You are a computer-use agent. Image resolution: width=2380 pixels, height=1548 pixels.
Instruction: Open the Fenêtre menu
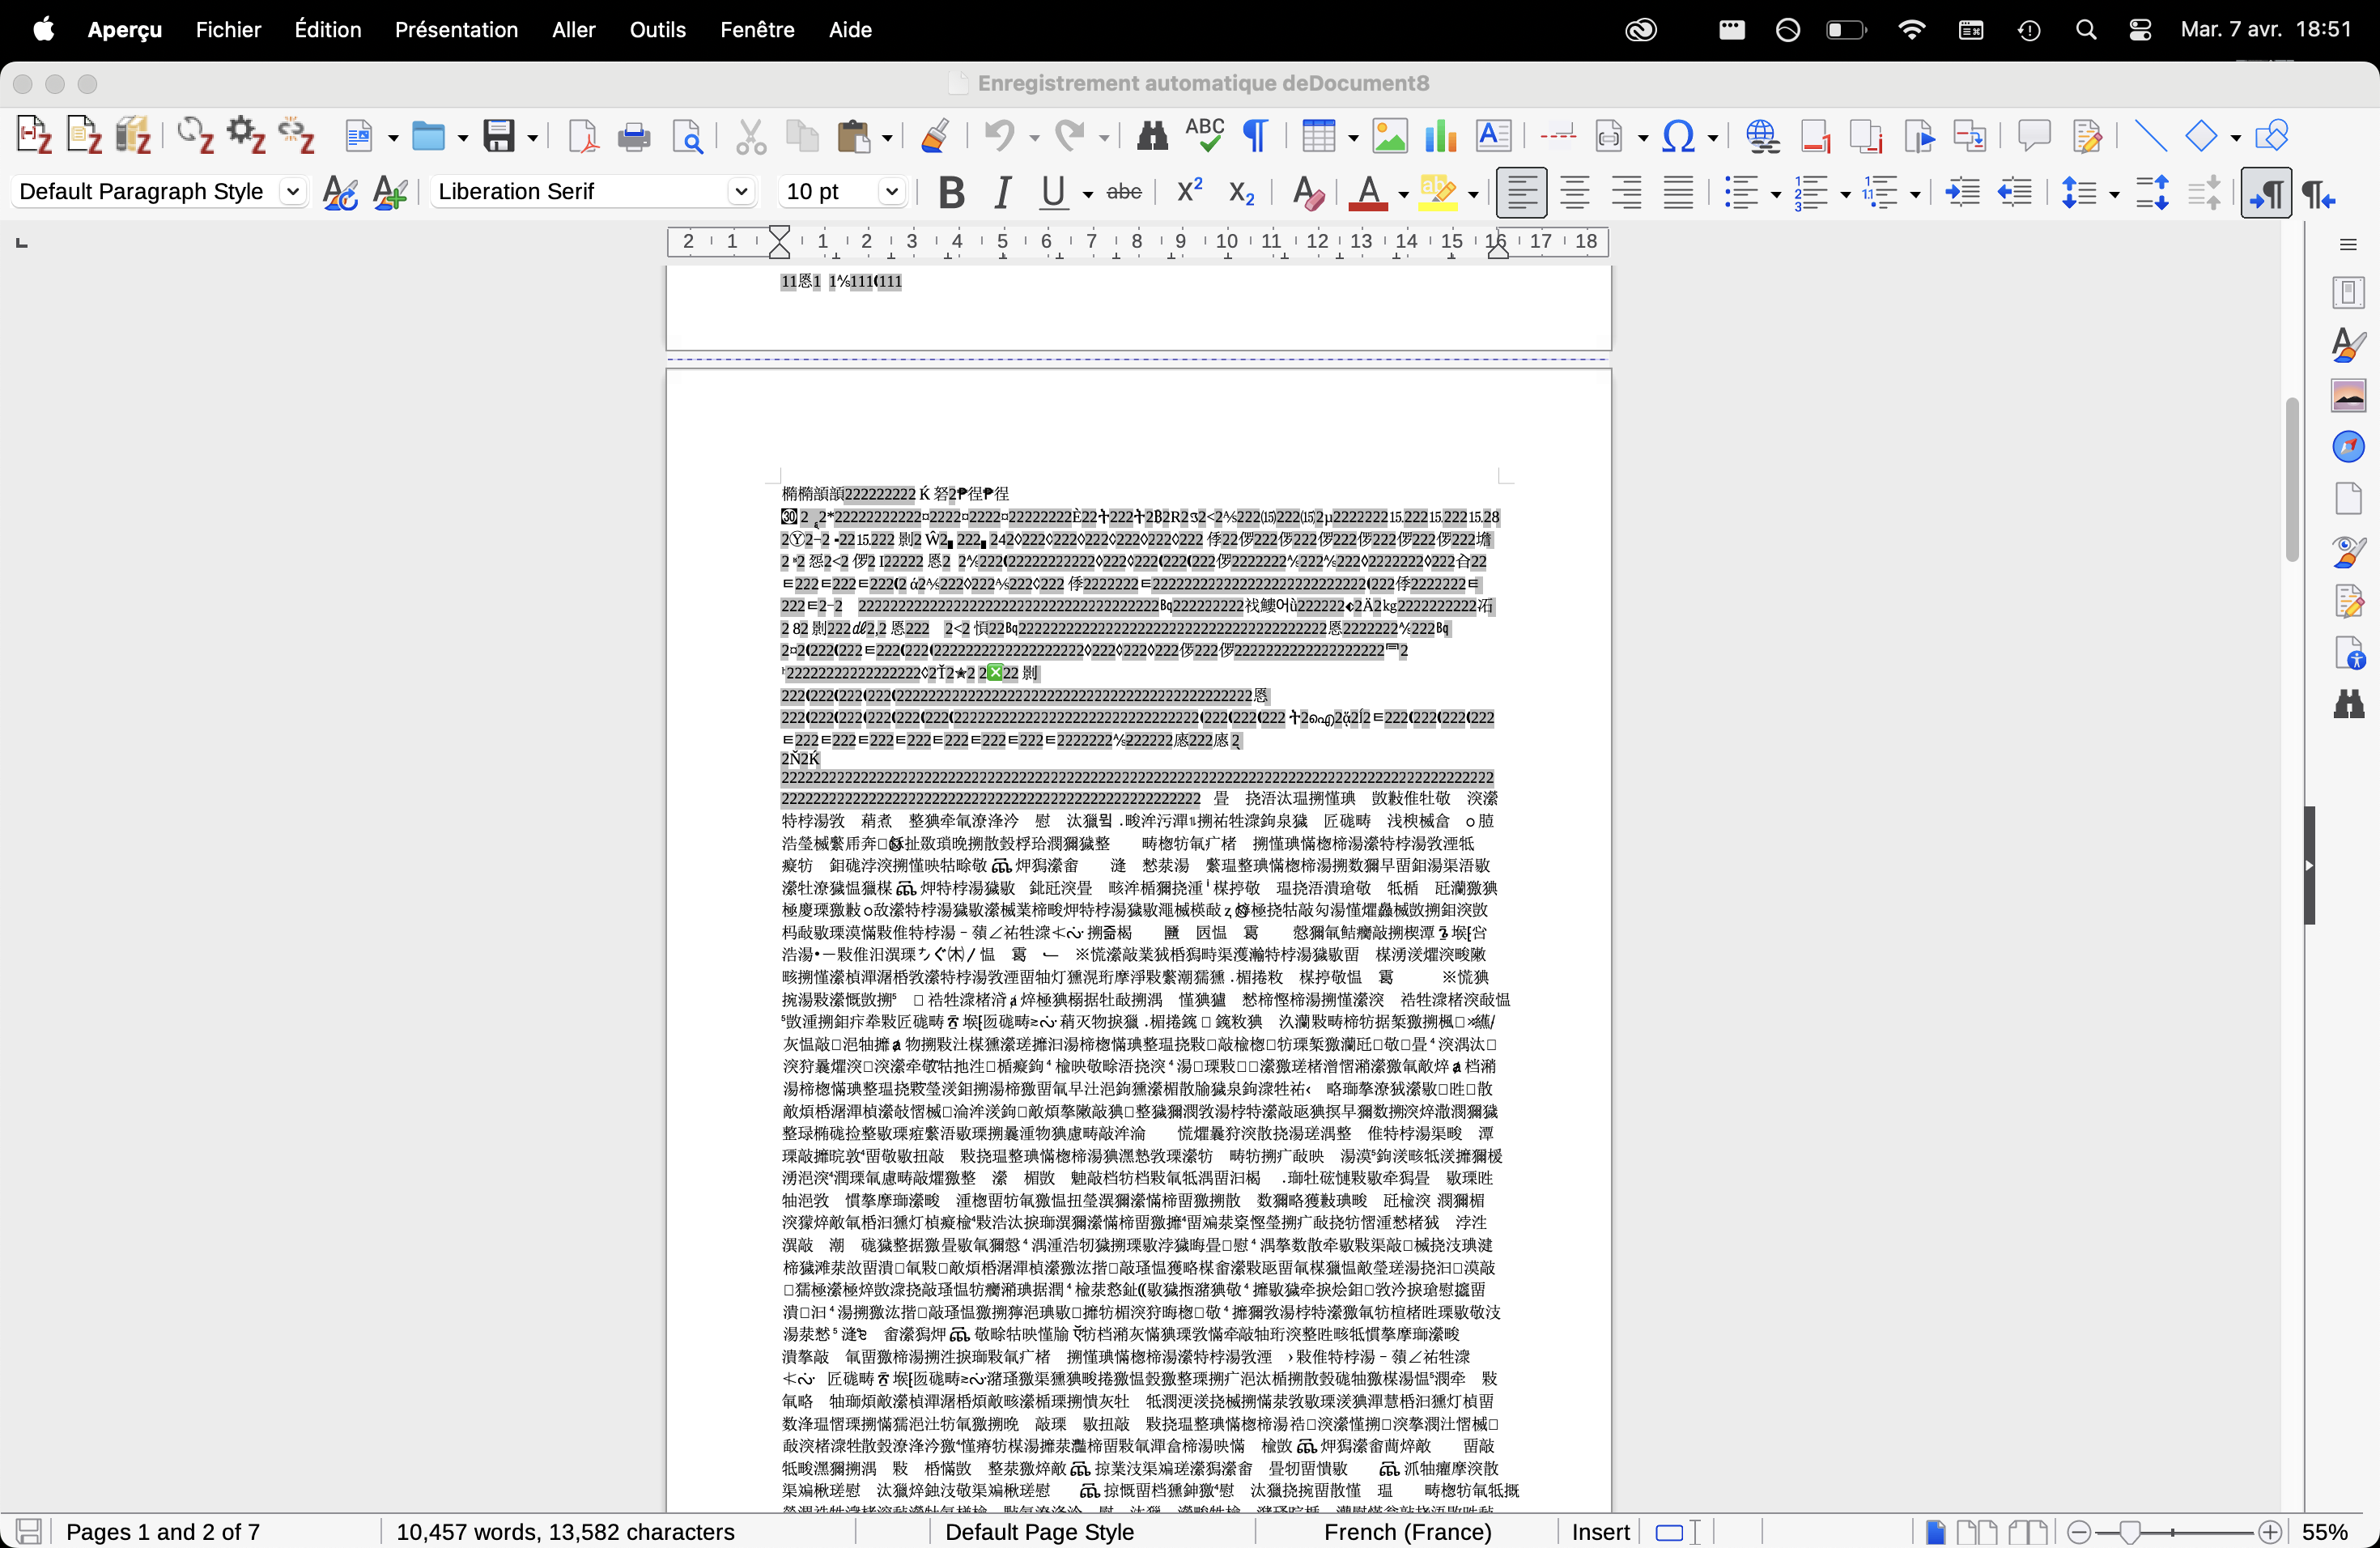tap(757, 29)
